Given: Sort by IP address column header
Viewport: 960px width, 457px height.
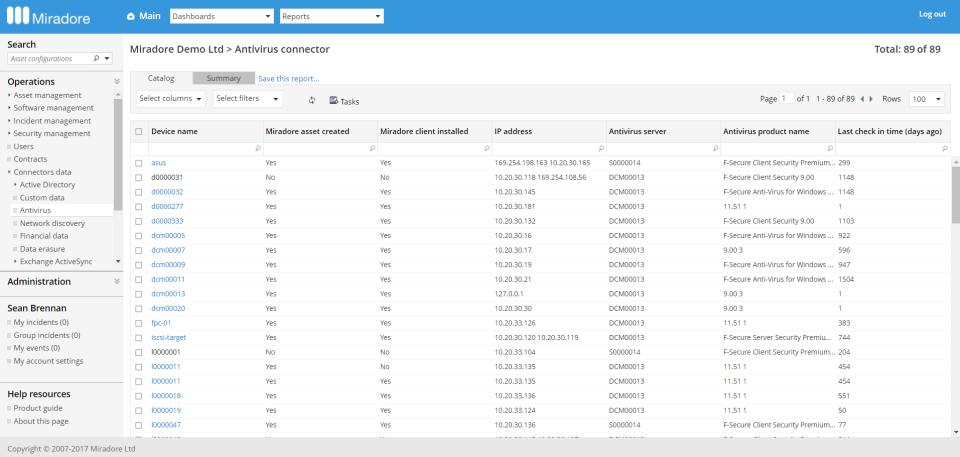Looking at the screenshot, I should pyautogui.click(x=515, y=131).
